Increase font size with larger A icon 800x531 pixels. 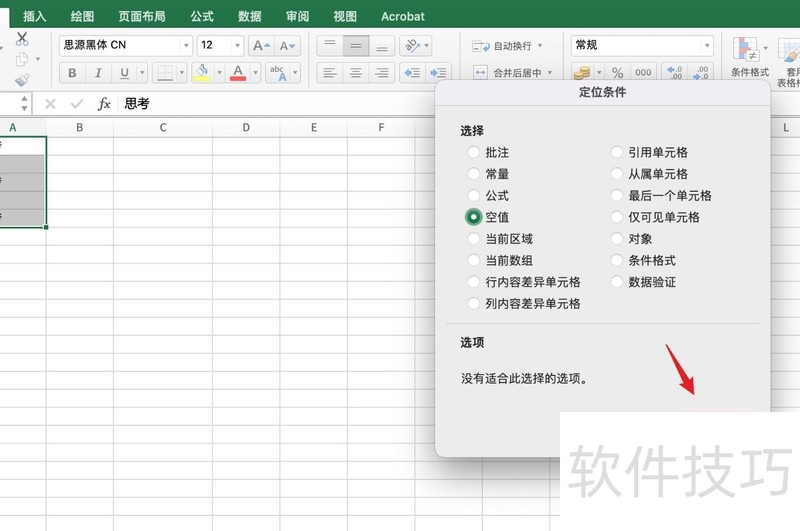(260, 46)
